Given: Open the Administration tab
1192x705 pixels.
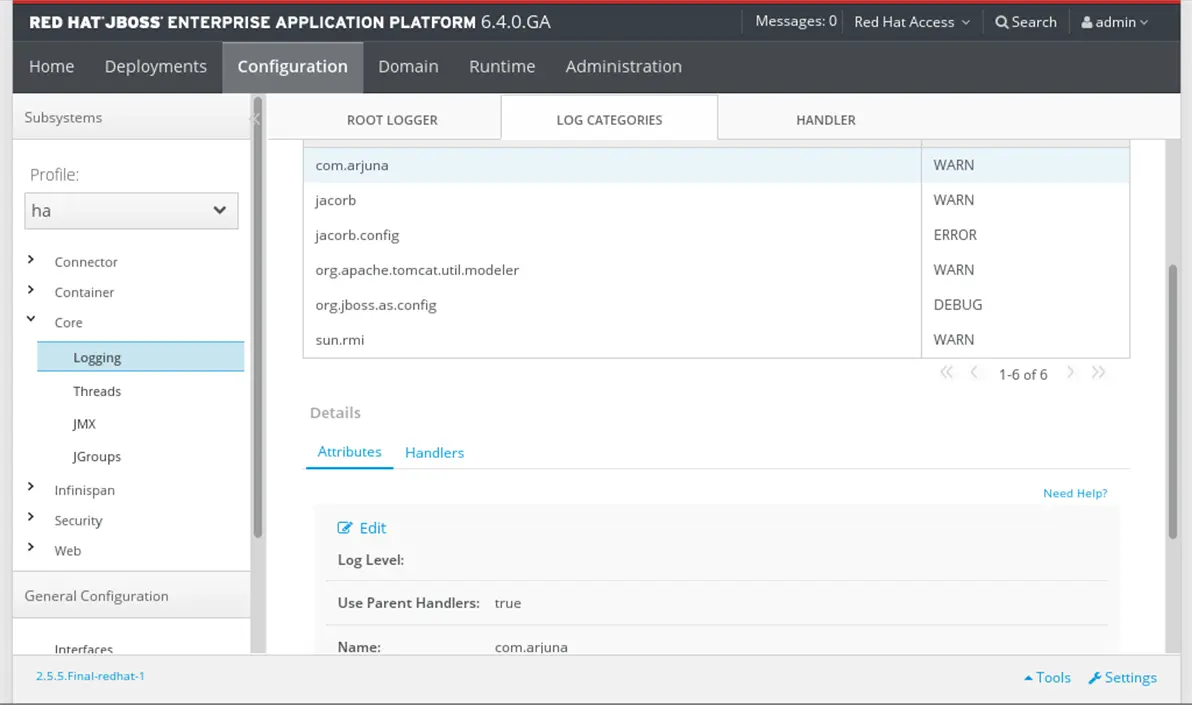Looking at the screenshot, I should (623, 67).
